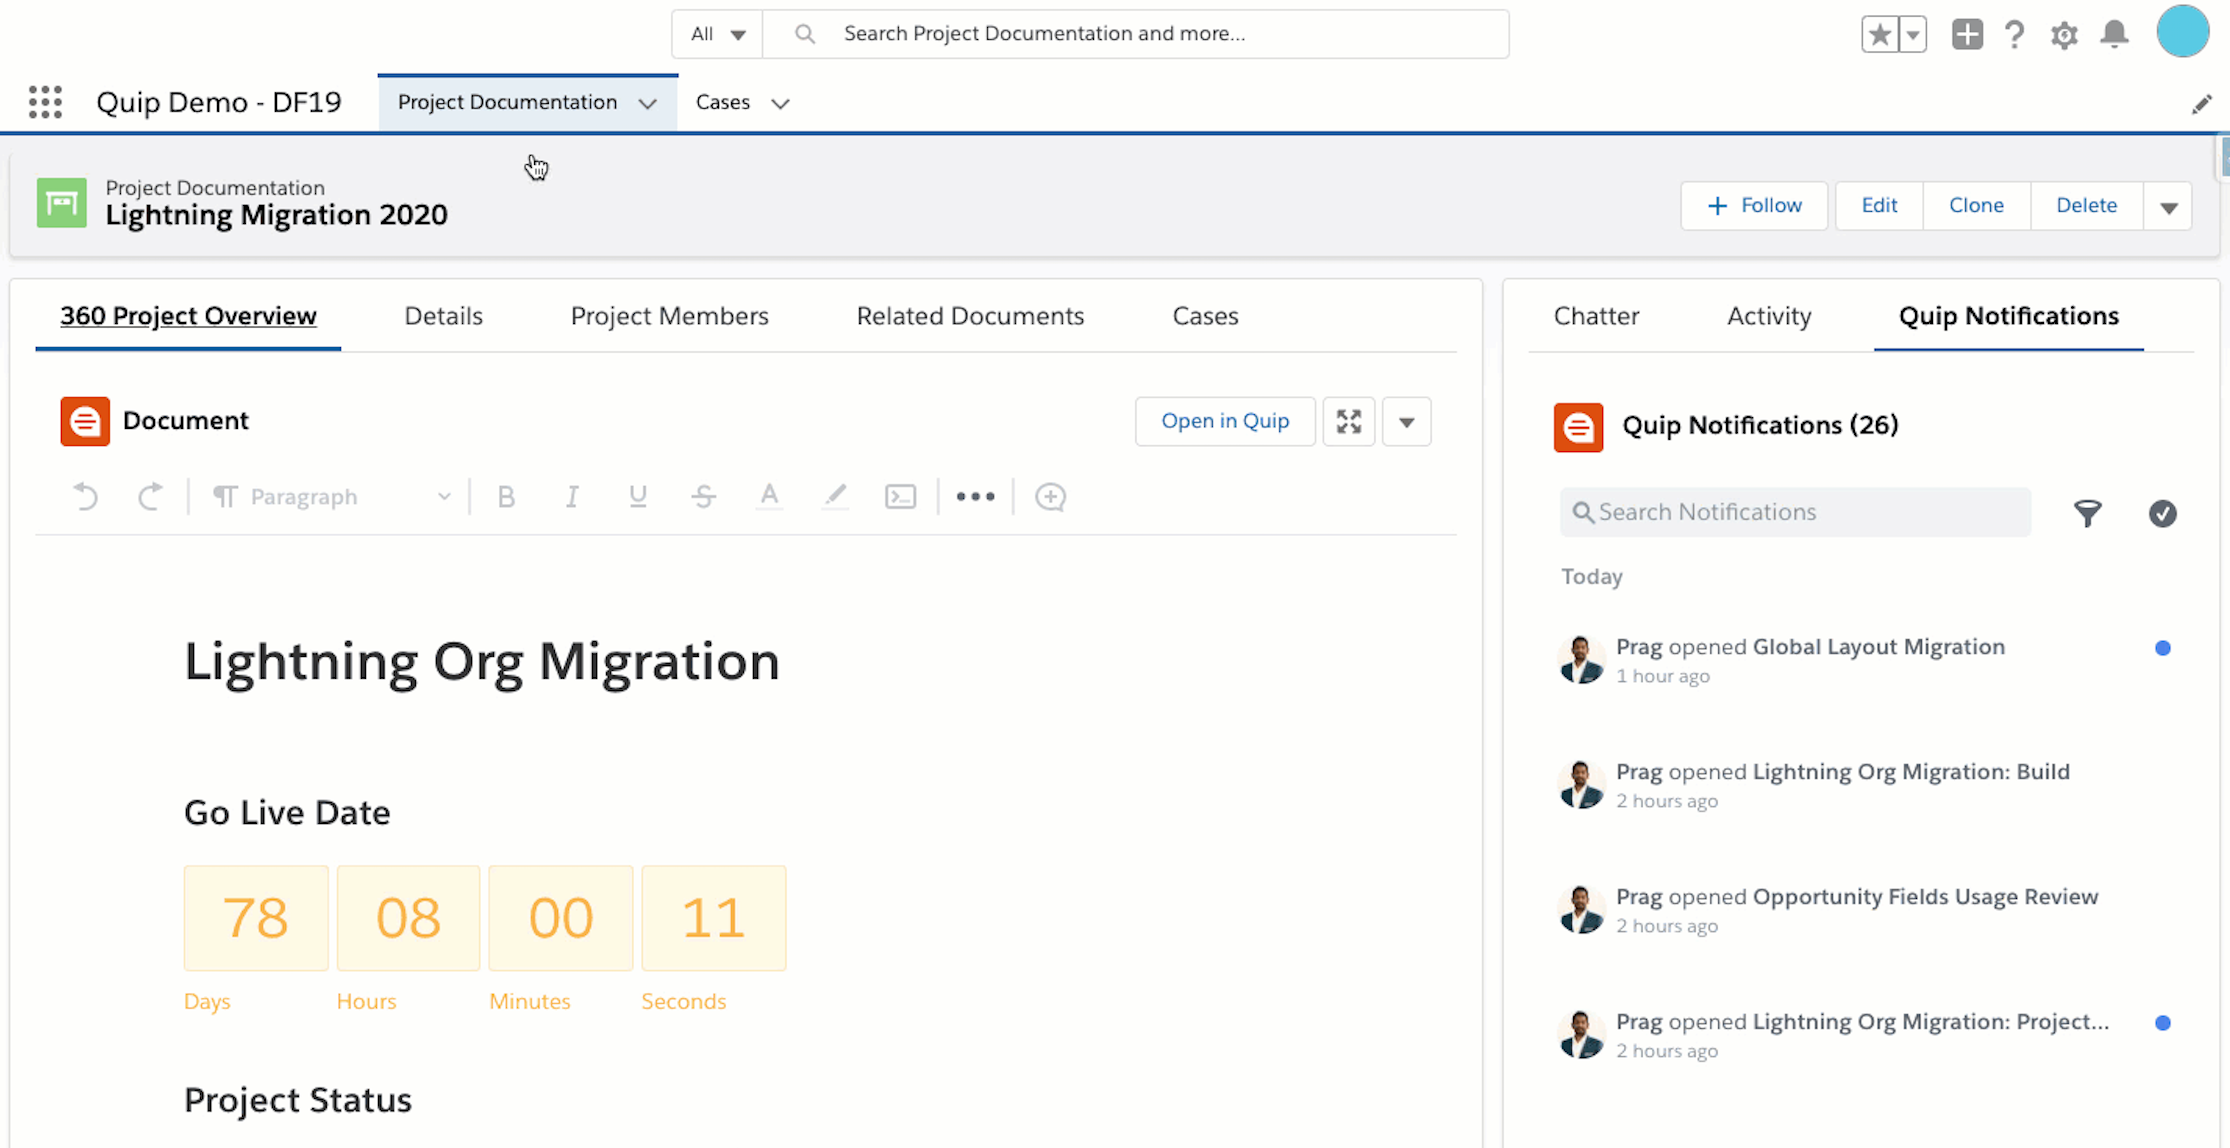
Task: Click the Days countdown box showing 78
Action: 256,918
